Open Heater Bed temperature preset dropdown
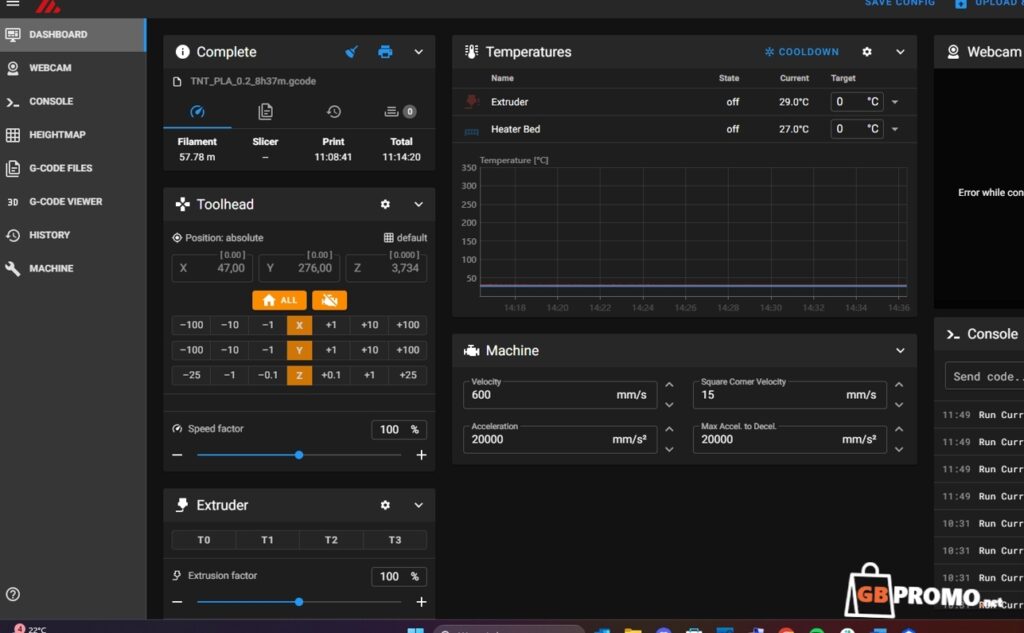This screenshot has height=633, width=1024. (x=895, y=129)
